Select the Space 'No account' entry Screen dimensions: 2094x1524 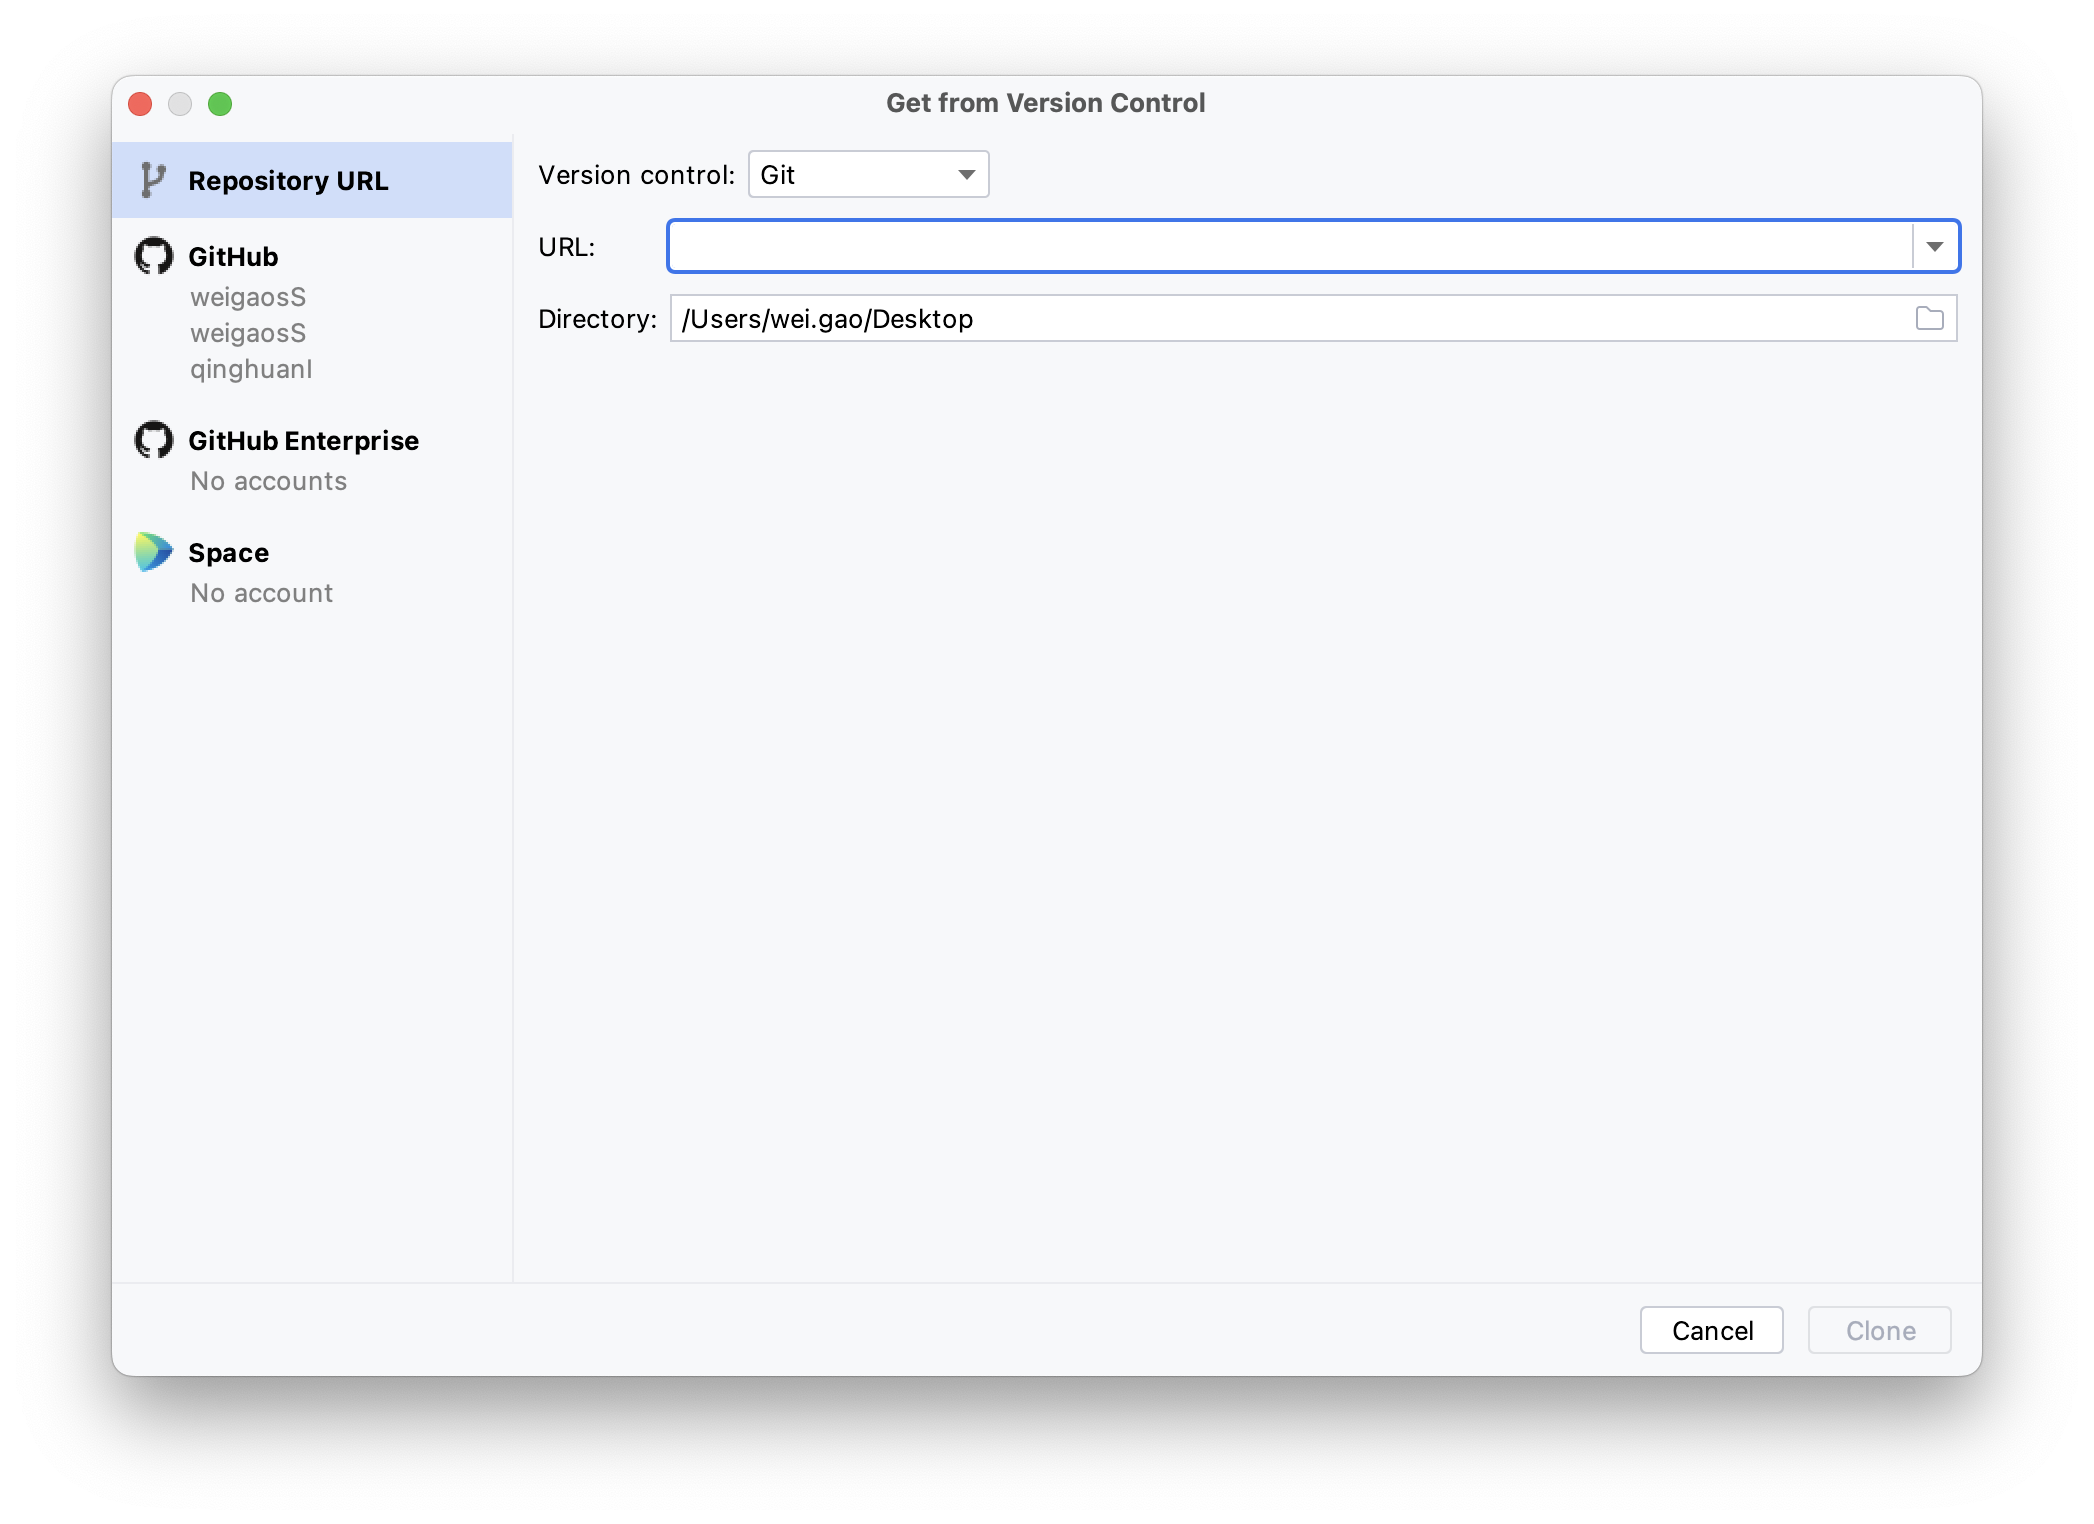pos(261,592)
